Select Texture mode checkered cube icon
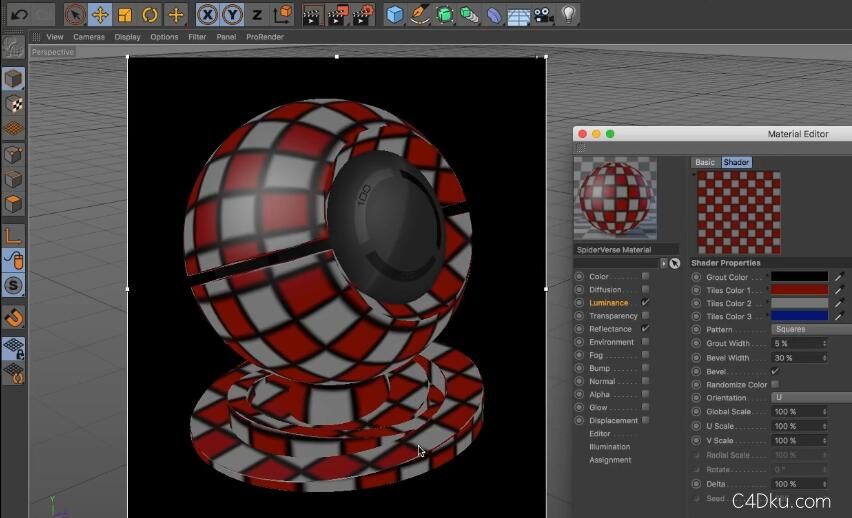This screenshot has width=852, height=518. click(x=13, y=104)
